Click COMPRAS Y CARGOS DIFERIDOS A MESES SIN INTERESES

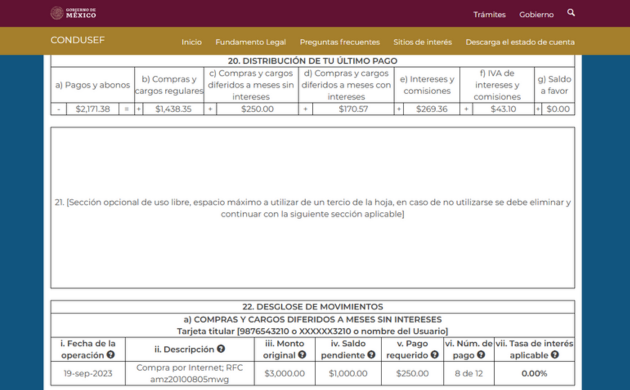[313, 319]
